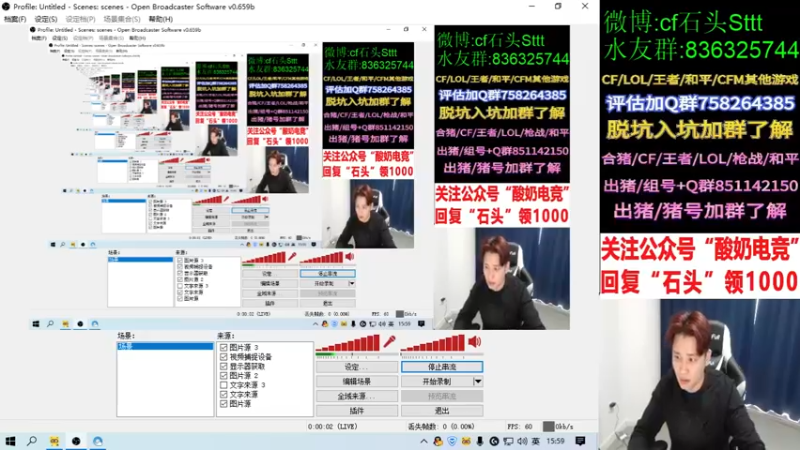The image size is (800, 450).
Task: Open the blue shield tray icon
Action: (x=452, y=441)
